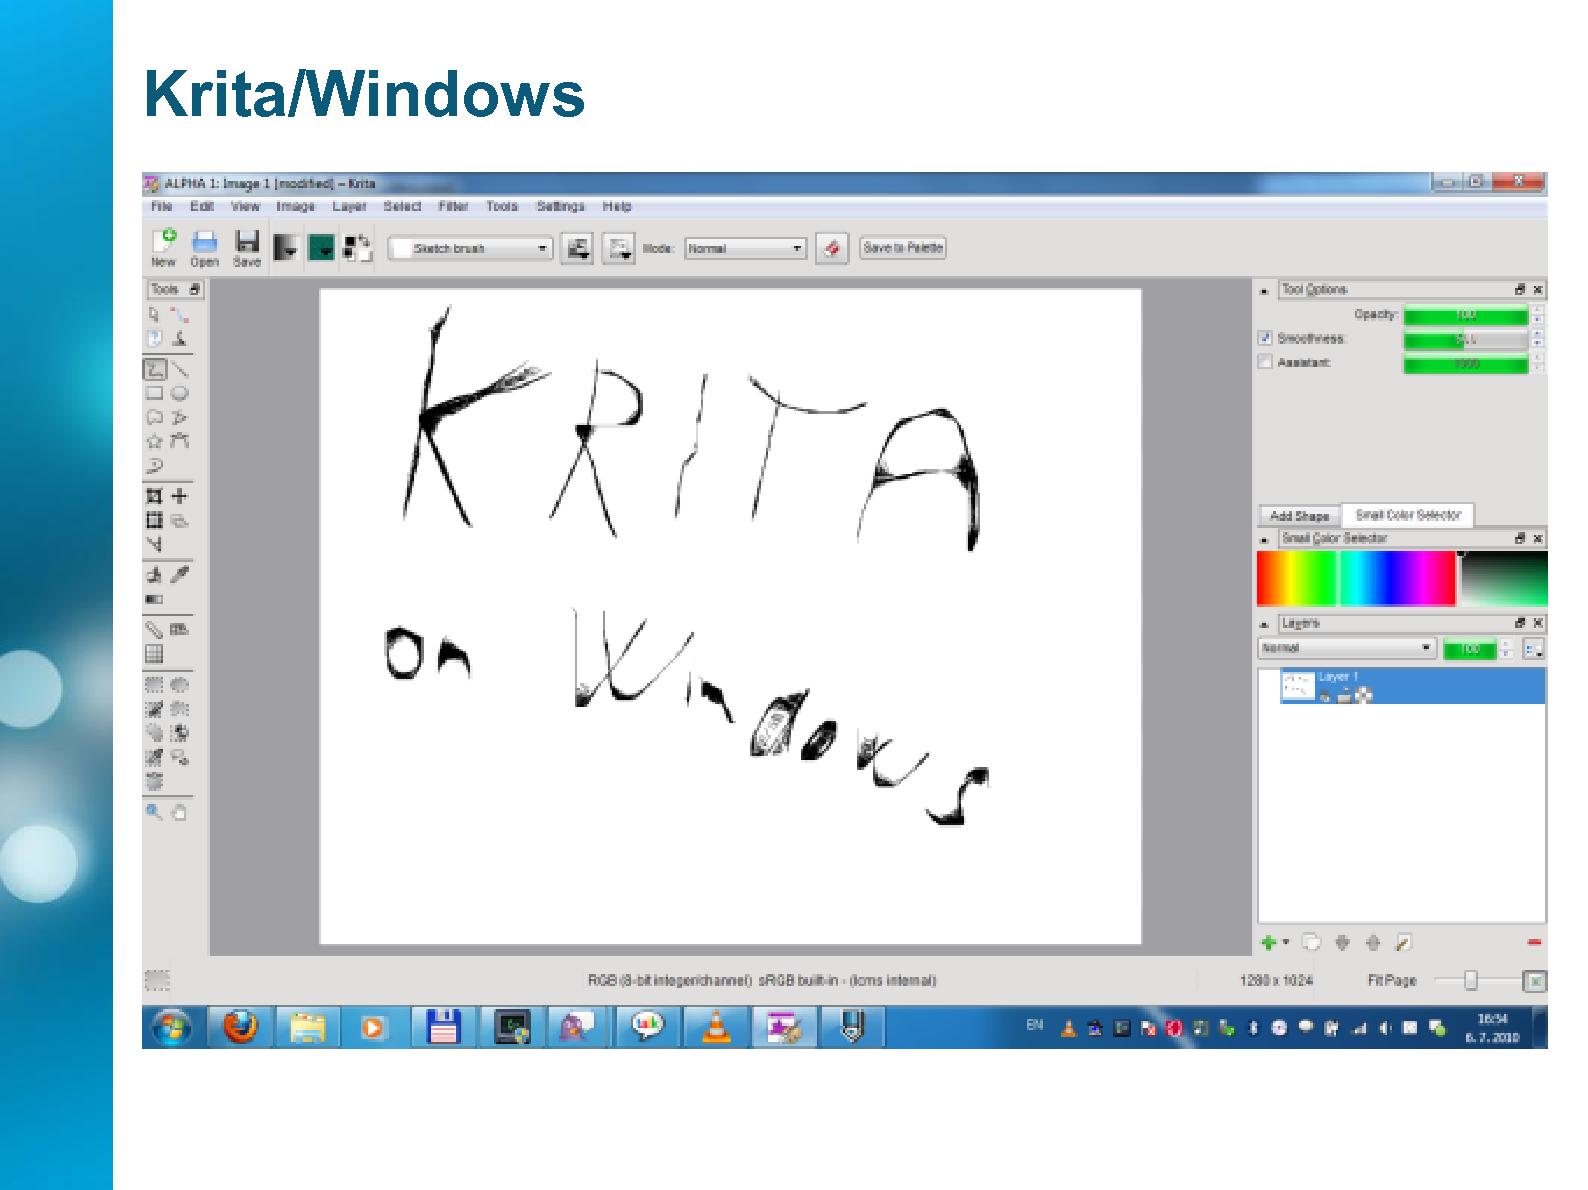Viewport: 1588px width, 1190px height.
Task: Select the freehand brush tool
Action: [154, 369]
